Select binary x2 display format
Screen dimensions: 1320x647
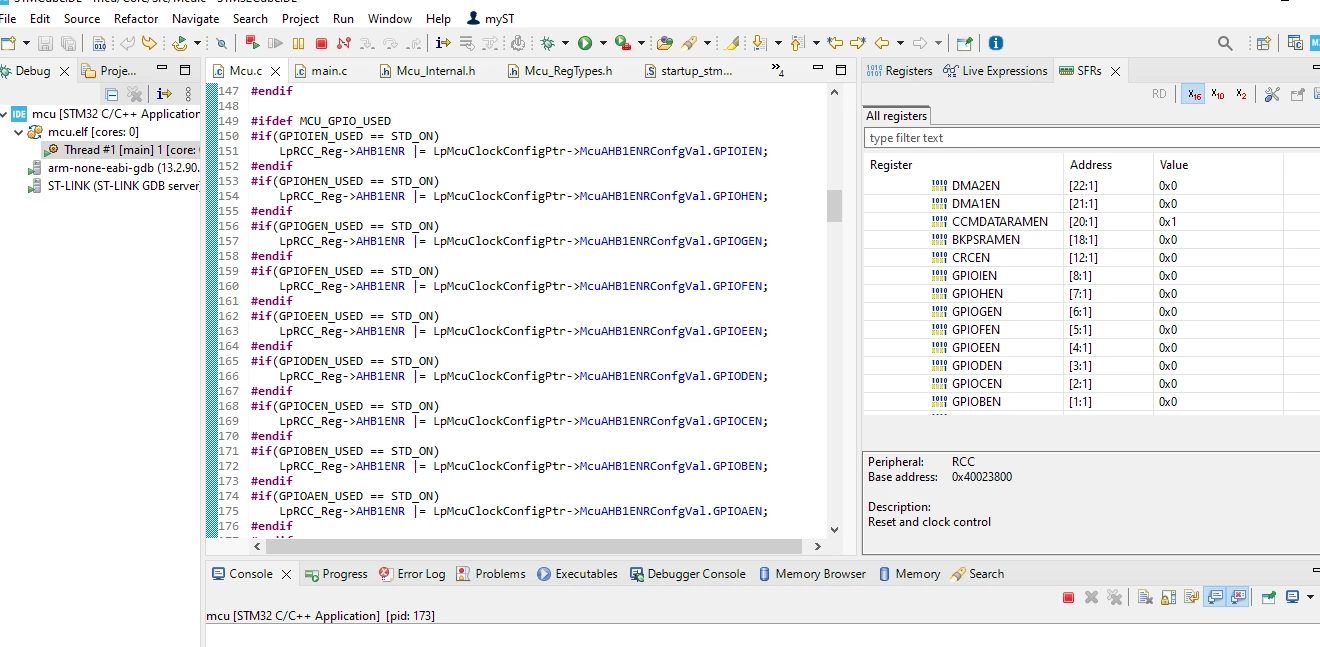(1241, 94)
